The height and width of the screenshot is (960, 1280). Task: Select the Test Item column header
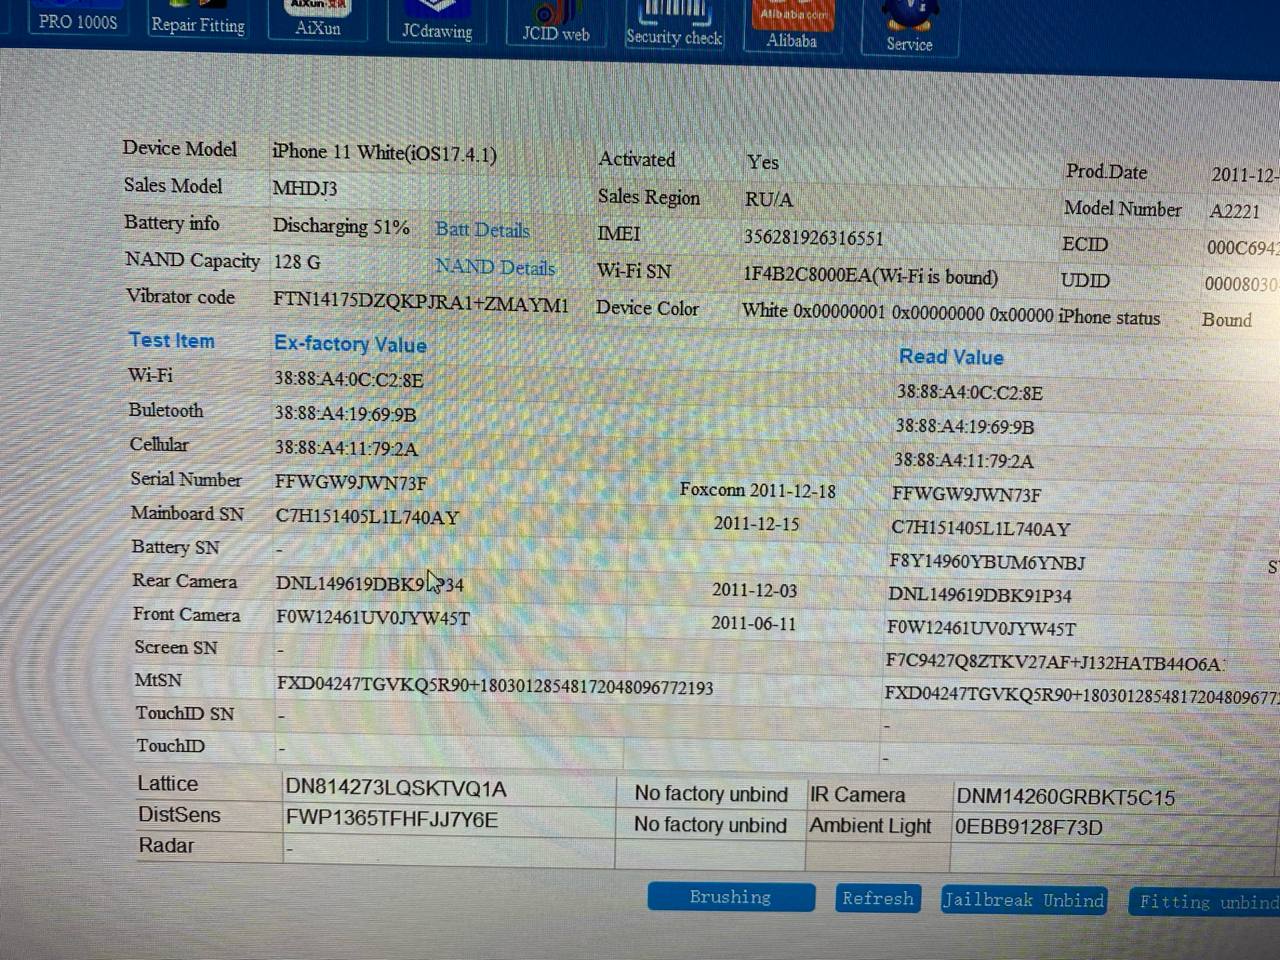pyautogui.click(x=171, y=340)
